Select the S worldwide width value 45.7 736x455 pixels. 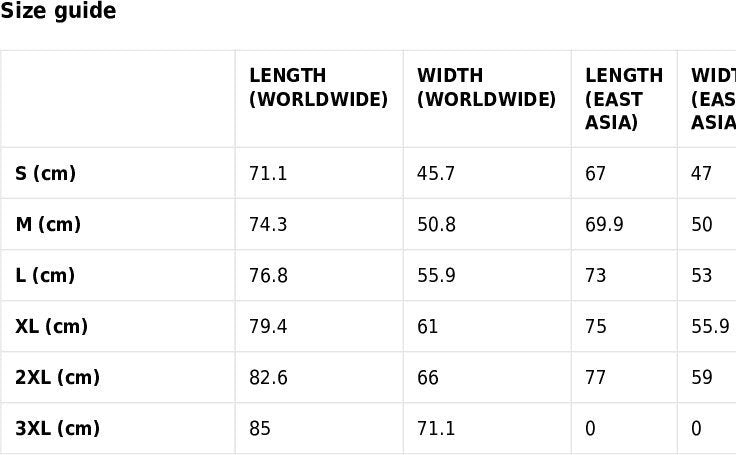tap(436, 174)
